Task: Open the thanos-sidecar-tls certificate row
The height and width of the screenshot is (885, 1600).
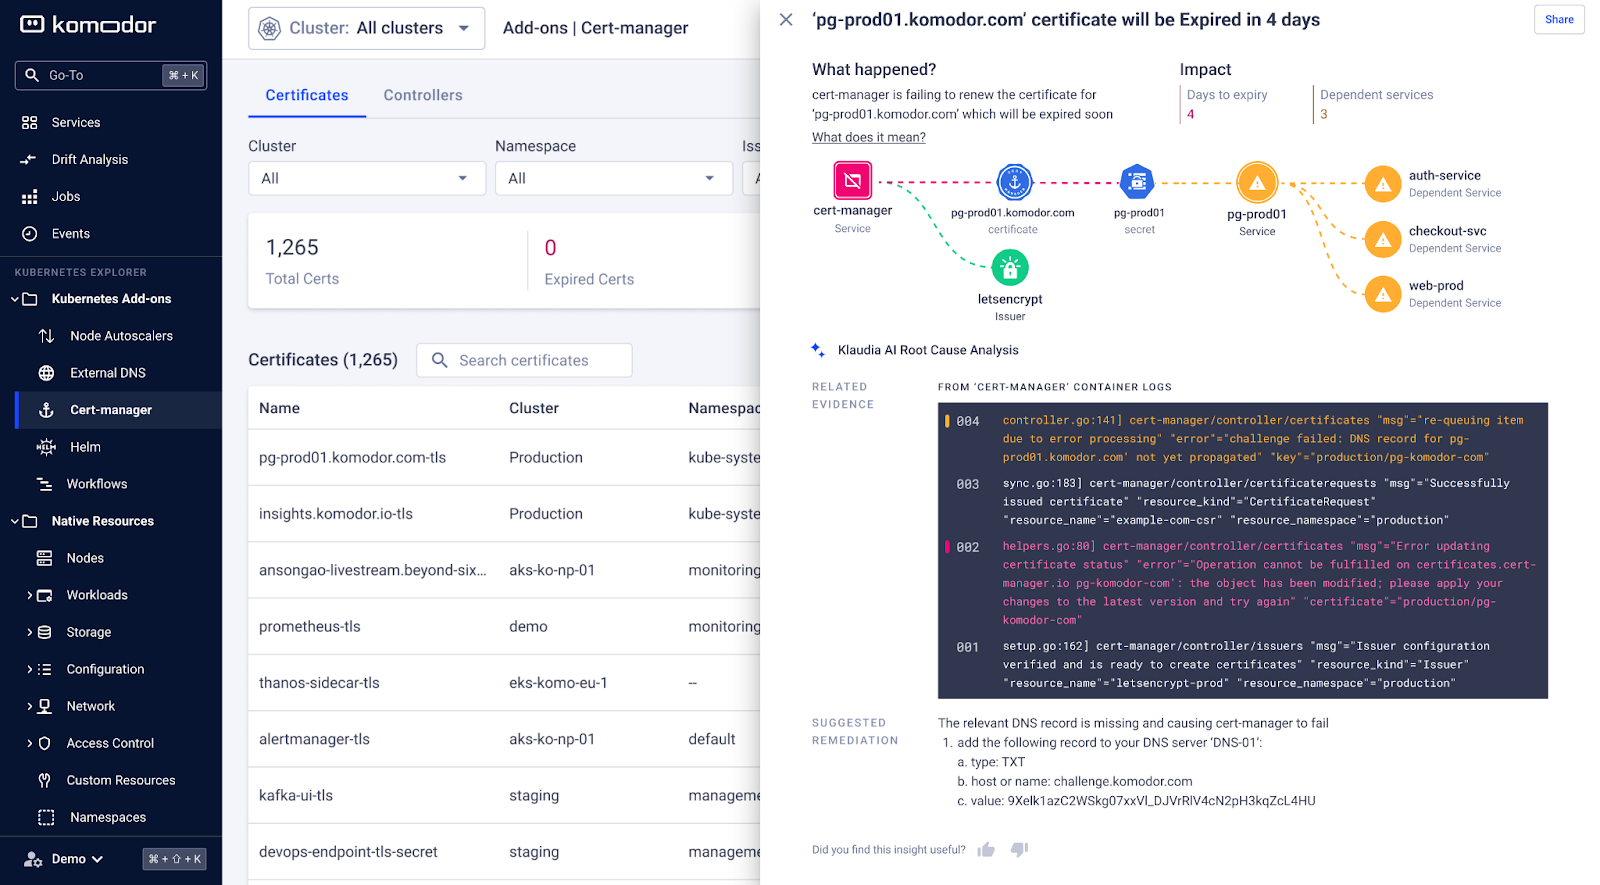Action: [x=504, y=683]
